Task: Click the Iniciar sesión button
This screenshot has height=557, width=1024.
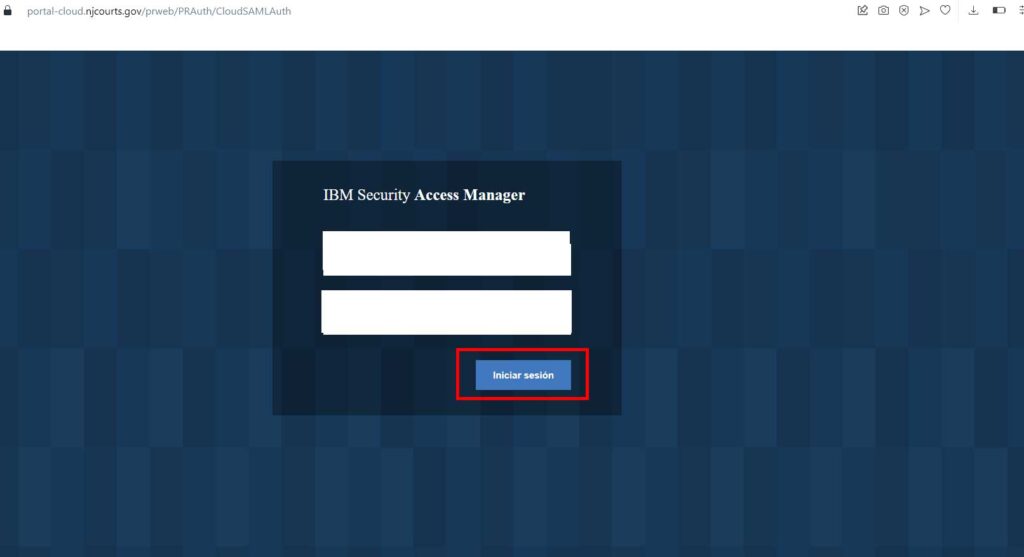Action: point(523,375)
